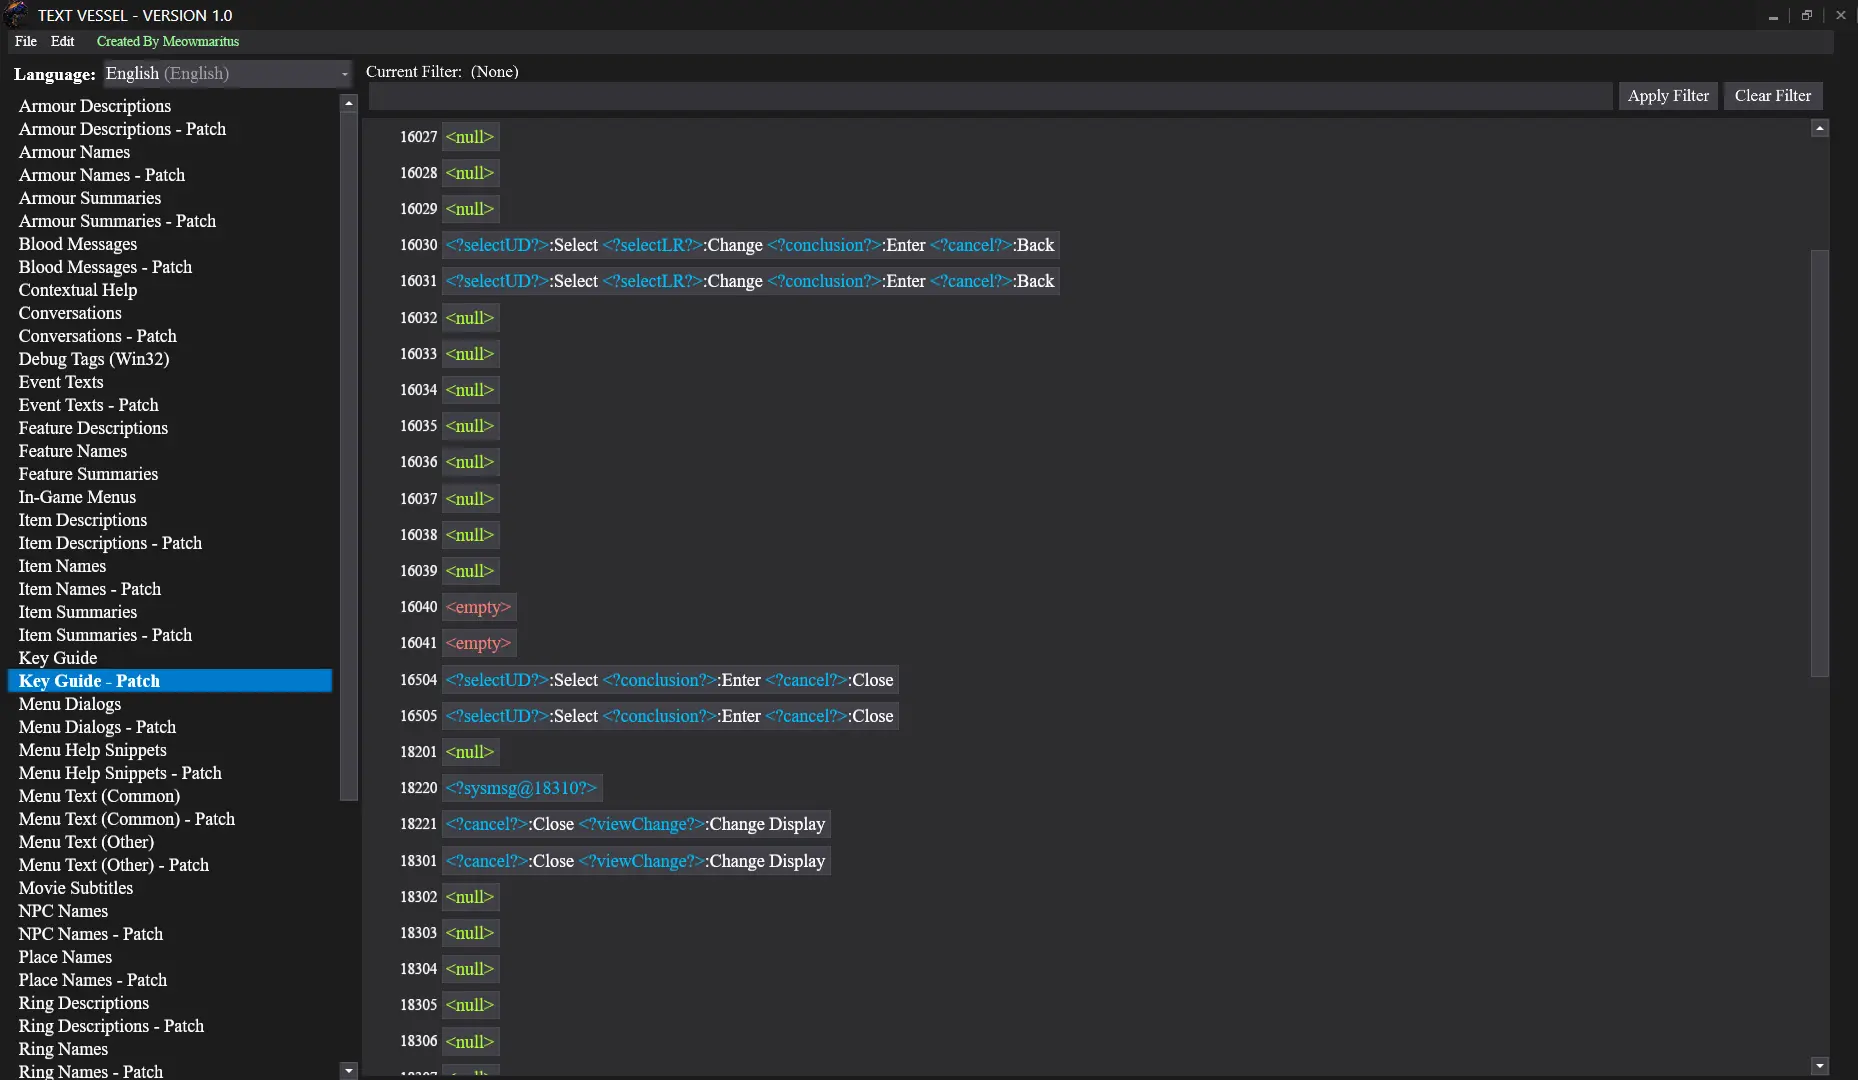Image resolution: width=1858 pixels, height=1080 pixels.
Task: Select Ring Descriptions - Patch category
Action: 111,1026
